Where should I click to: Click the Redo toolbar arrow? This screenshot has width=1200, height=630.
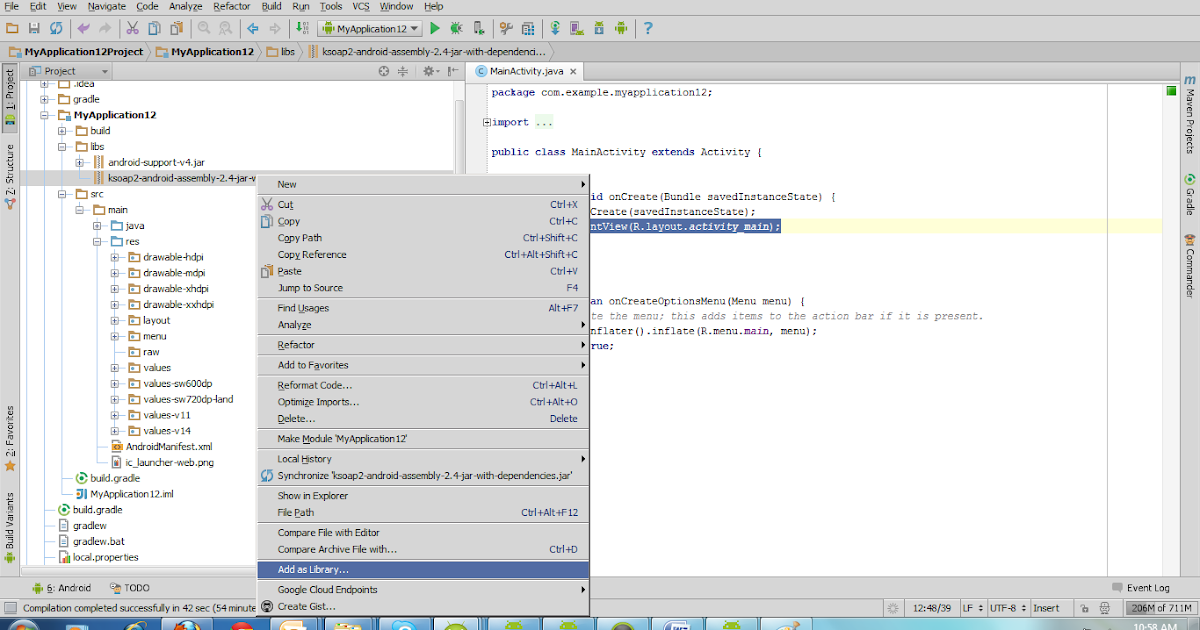pos(104,29)
